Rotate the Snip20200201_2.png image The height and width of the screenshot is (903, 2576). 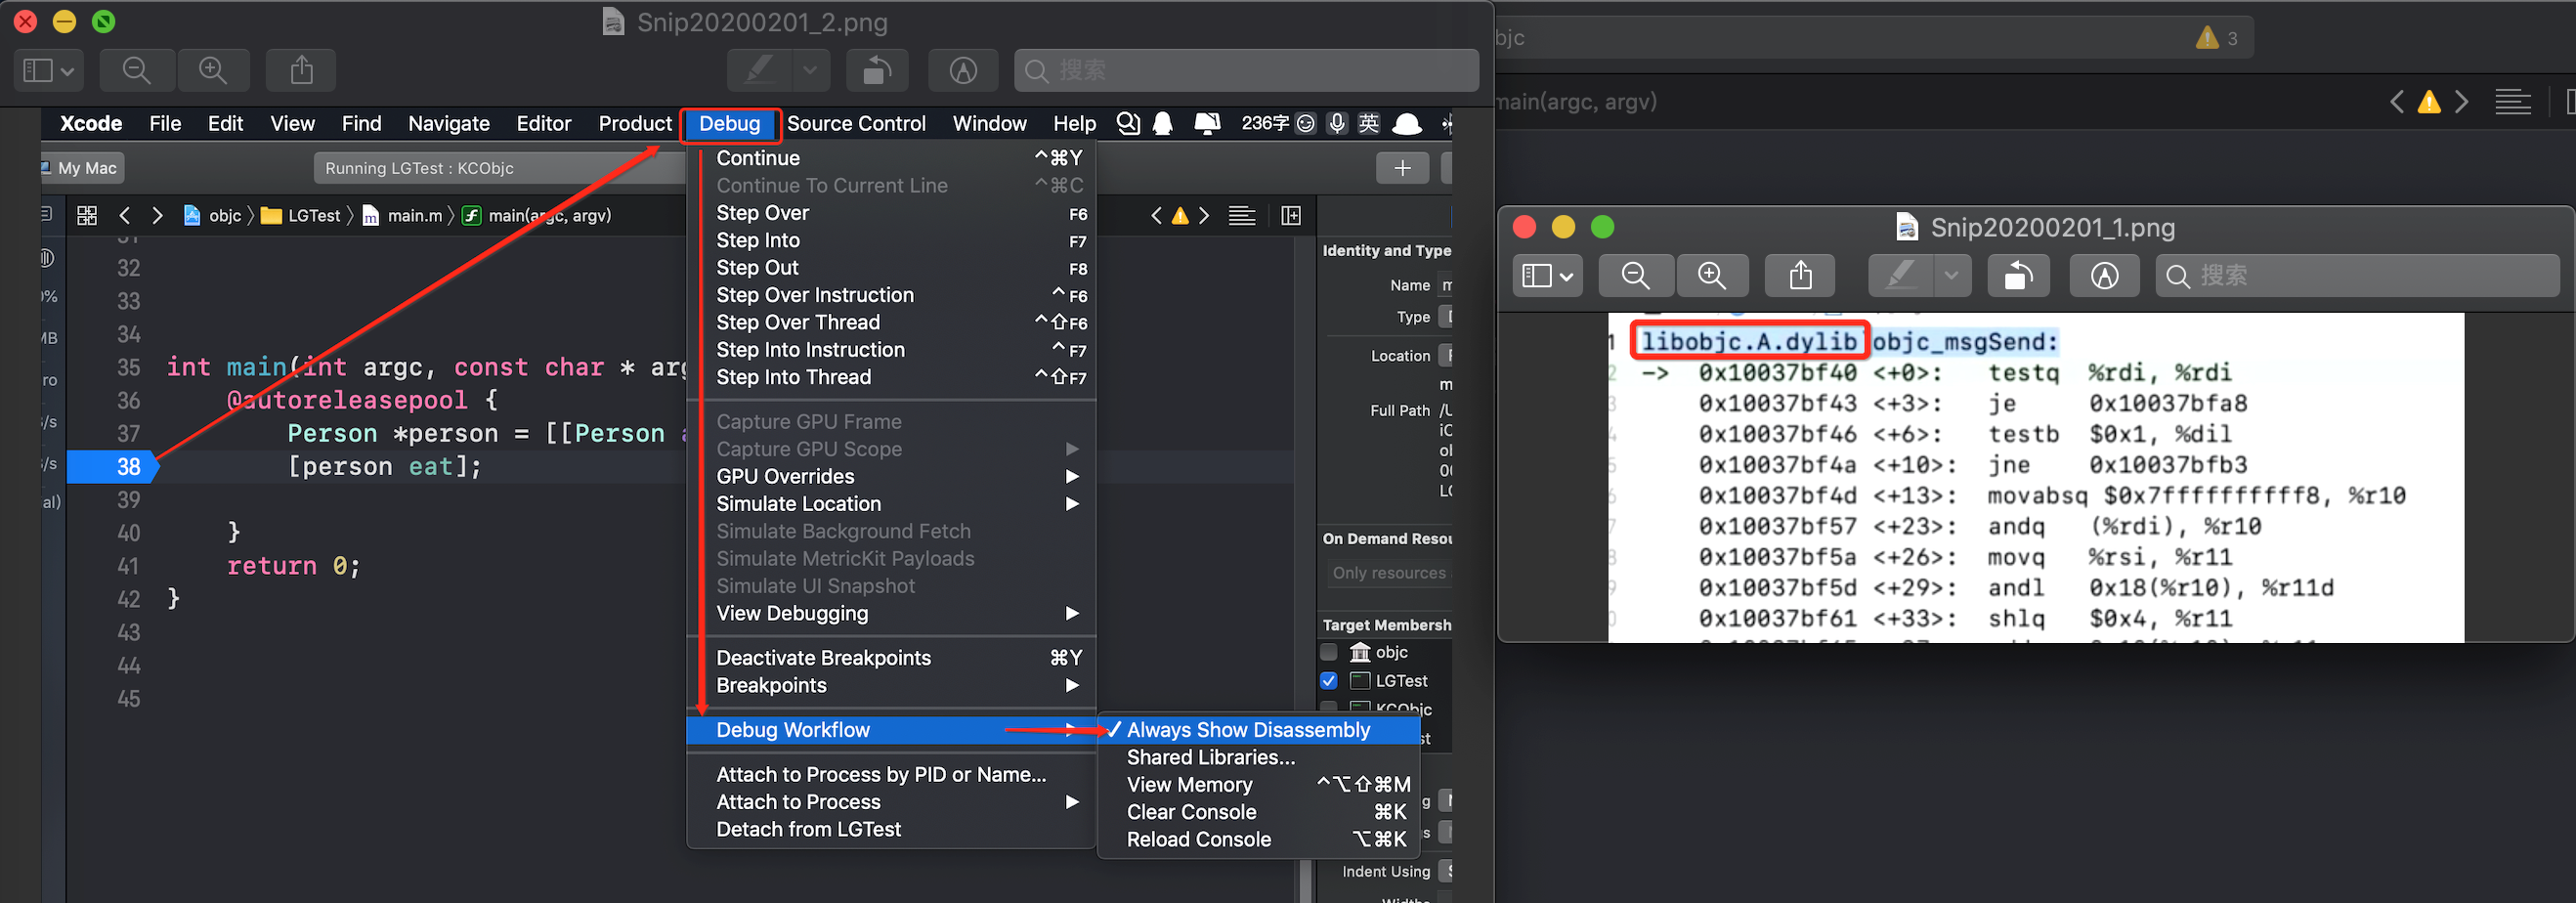877,70
